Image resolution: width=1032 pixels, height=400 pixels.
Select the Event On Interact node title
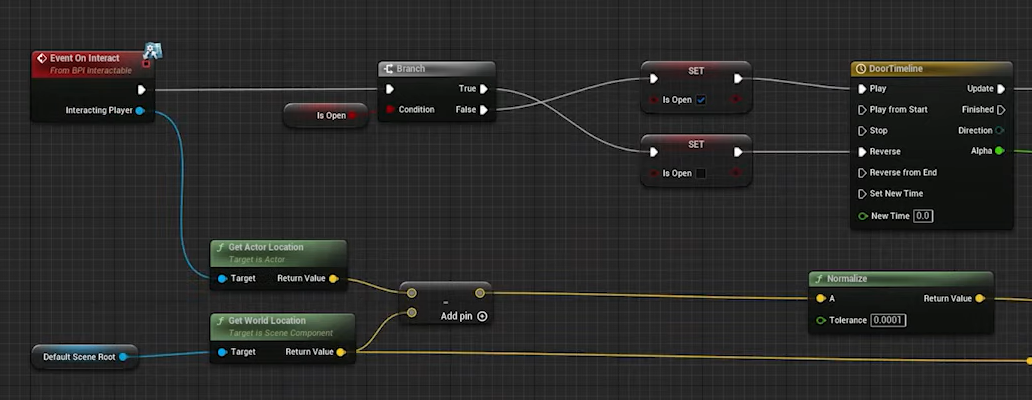point(85,59)
